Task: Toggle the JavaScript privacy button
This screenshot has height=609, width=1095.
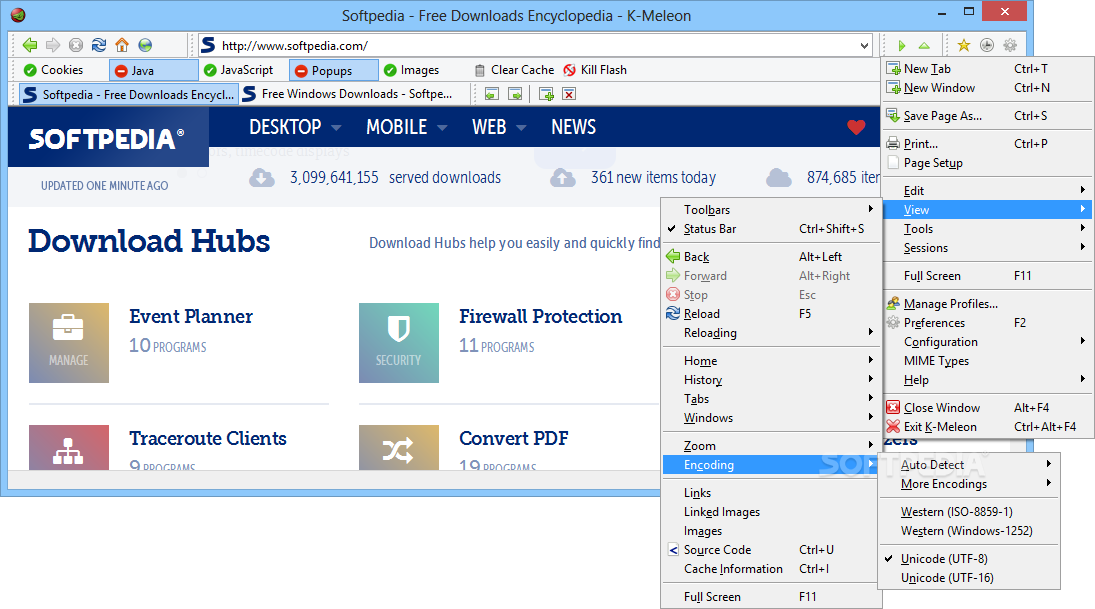Action: coord(238,70)
